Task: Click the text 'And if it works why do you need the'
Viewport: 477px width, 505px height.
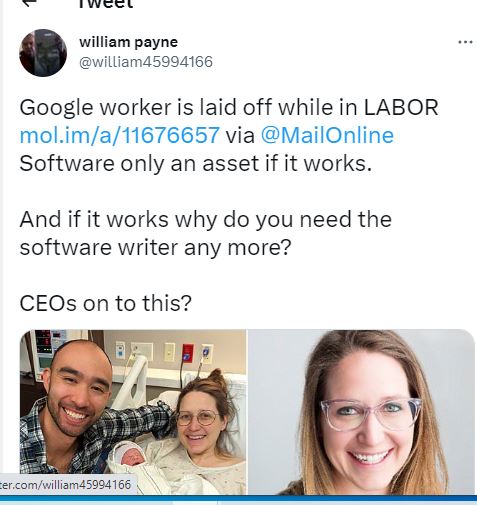Action: click(206, 219)
